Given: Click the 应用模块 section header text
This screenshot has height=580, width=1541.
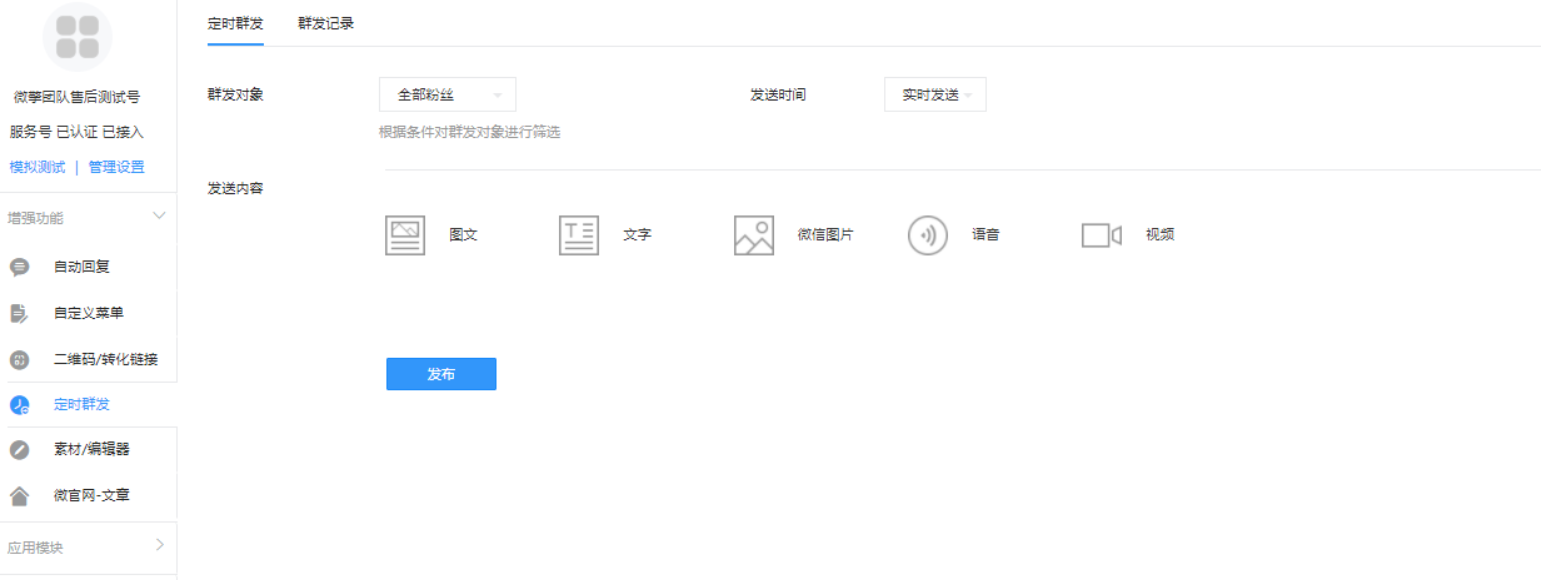Looking at the screenshot, I should click(36, 548).
